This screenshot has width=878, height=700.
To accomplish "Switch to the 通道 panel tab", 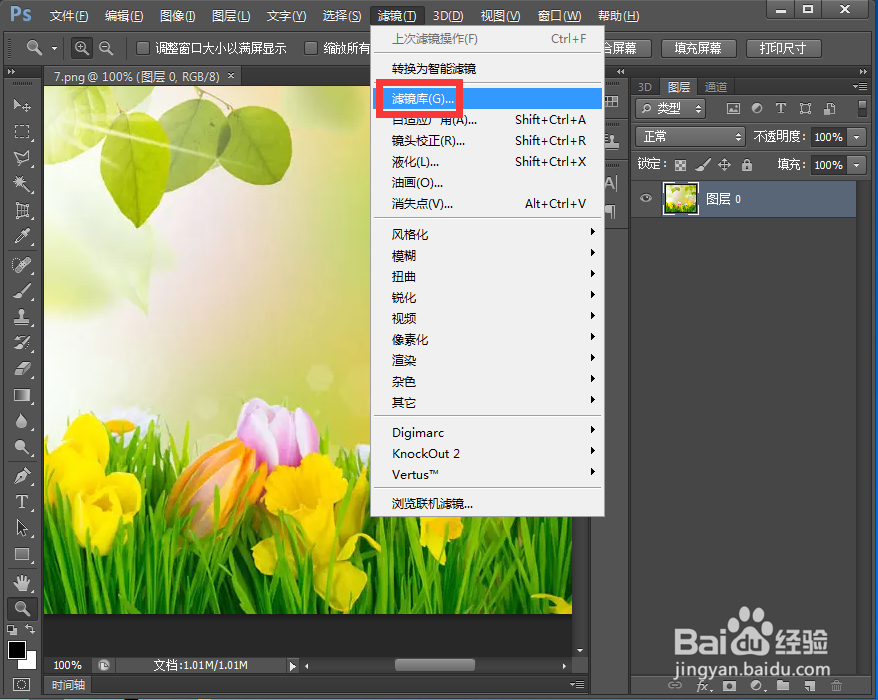I will pos(717,87).
